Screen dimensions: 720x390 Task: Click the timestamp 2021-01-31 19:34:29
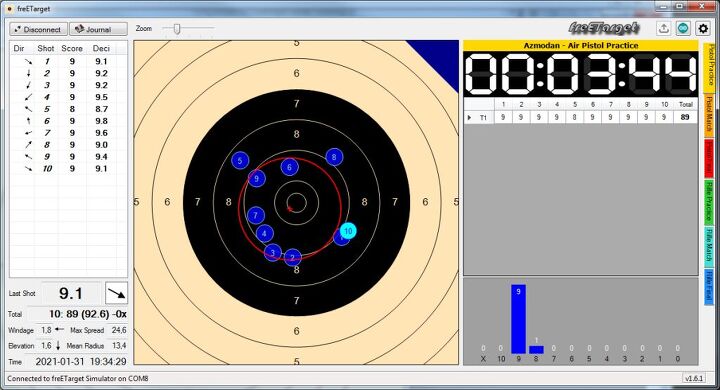click(x=81, y=362)
